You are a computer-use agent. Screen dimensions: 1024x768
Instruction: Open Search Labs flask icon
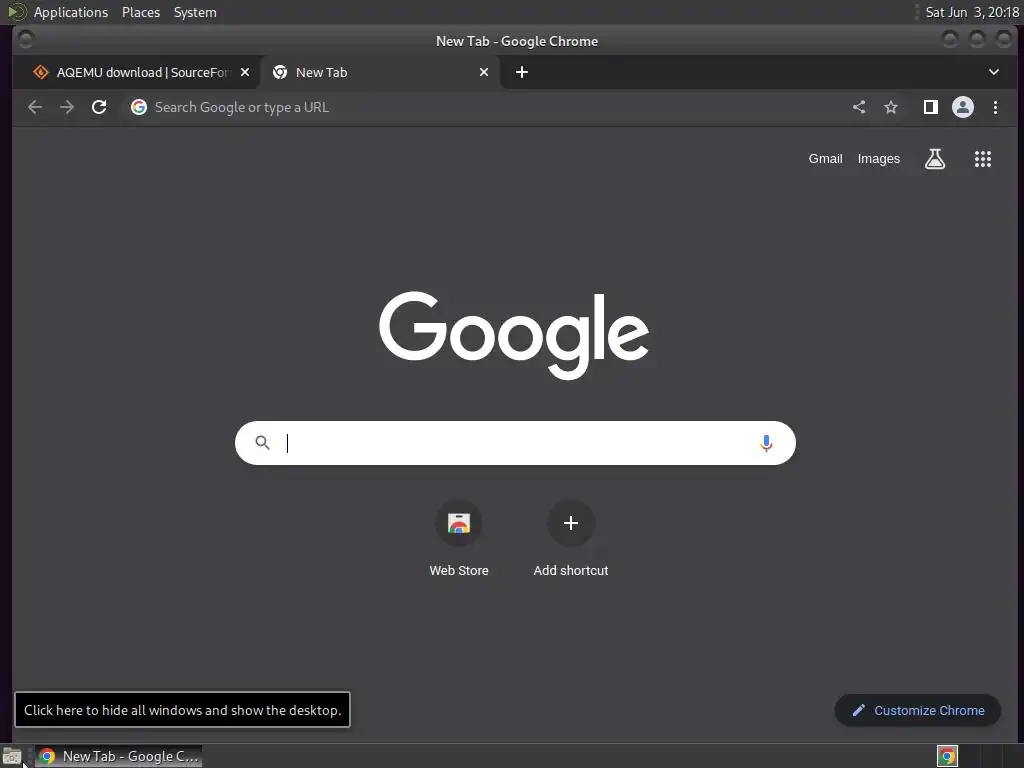point(935,159)
